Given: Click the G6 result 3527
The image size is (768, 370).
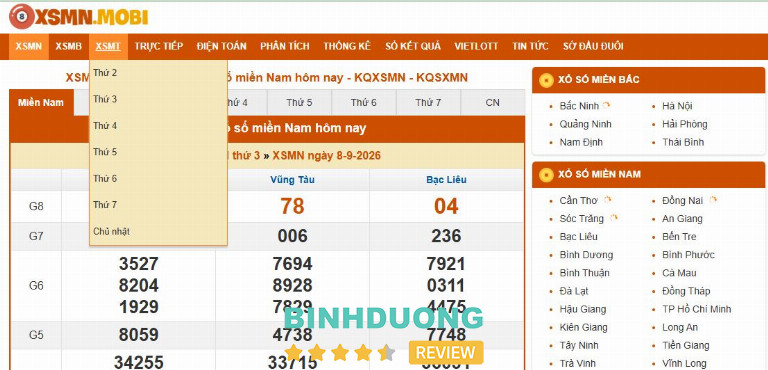Looking at the screenshot, I should [139, 264].
